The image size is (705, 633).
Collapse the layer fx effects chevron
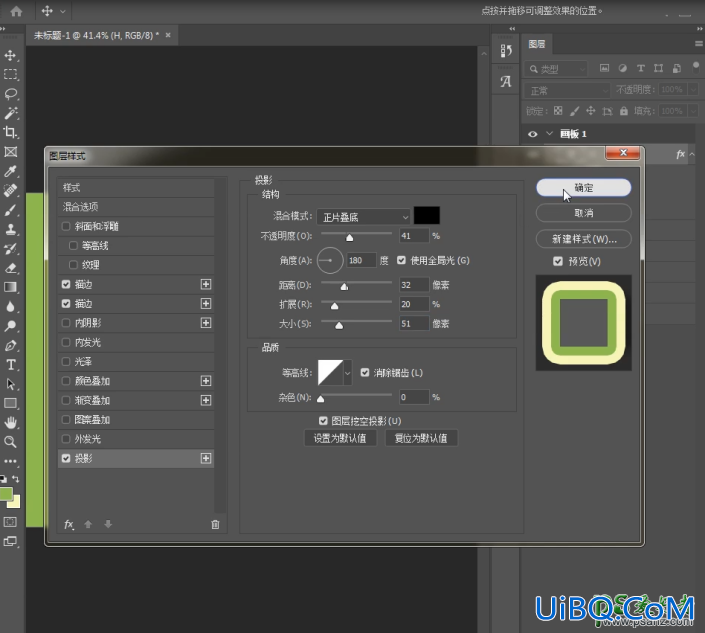[x=692, y=154]
